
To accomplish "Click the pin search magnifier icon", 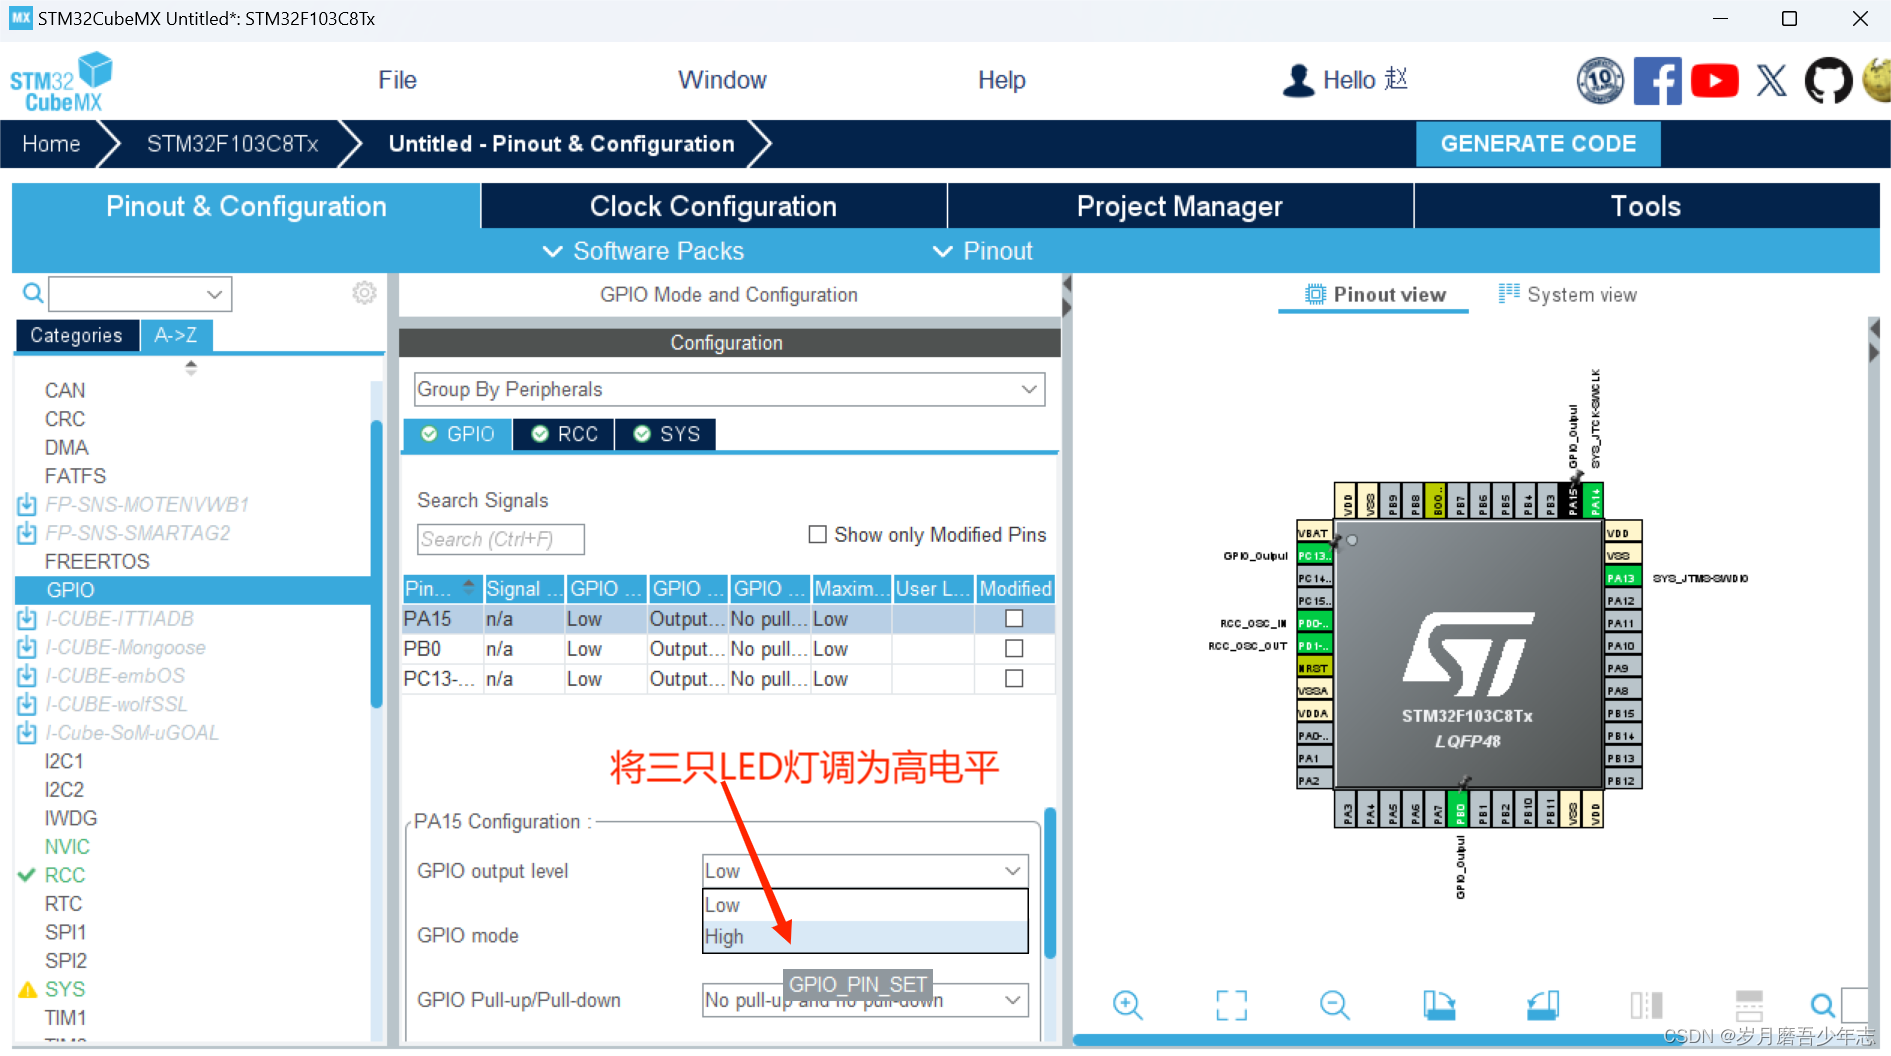I will (1822, 1005).
